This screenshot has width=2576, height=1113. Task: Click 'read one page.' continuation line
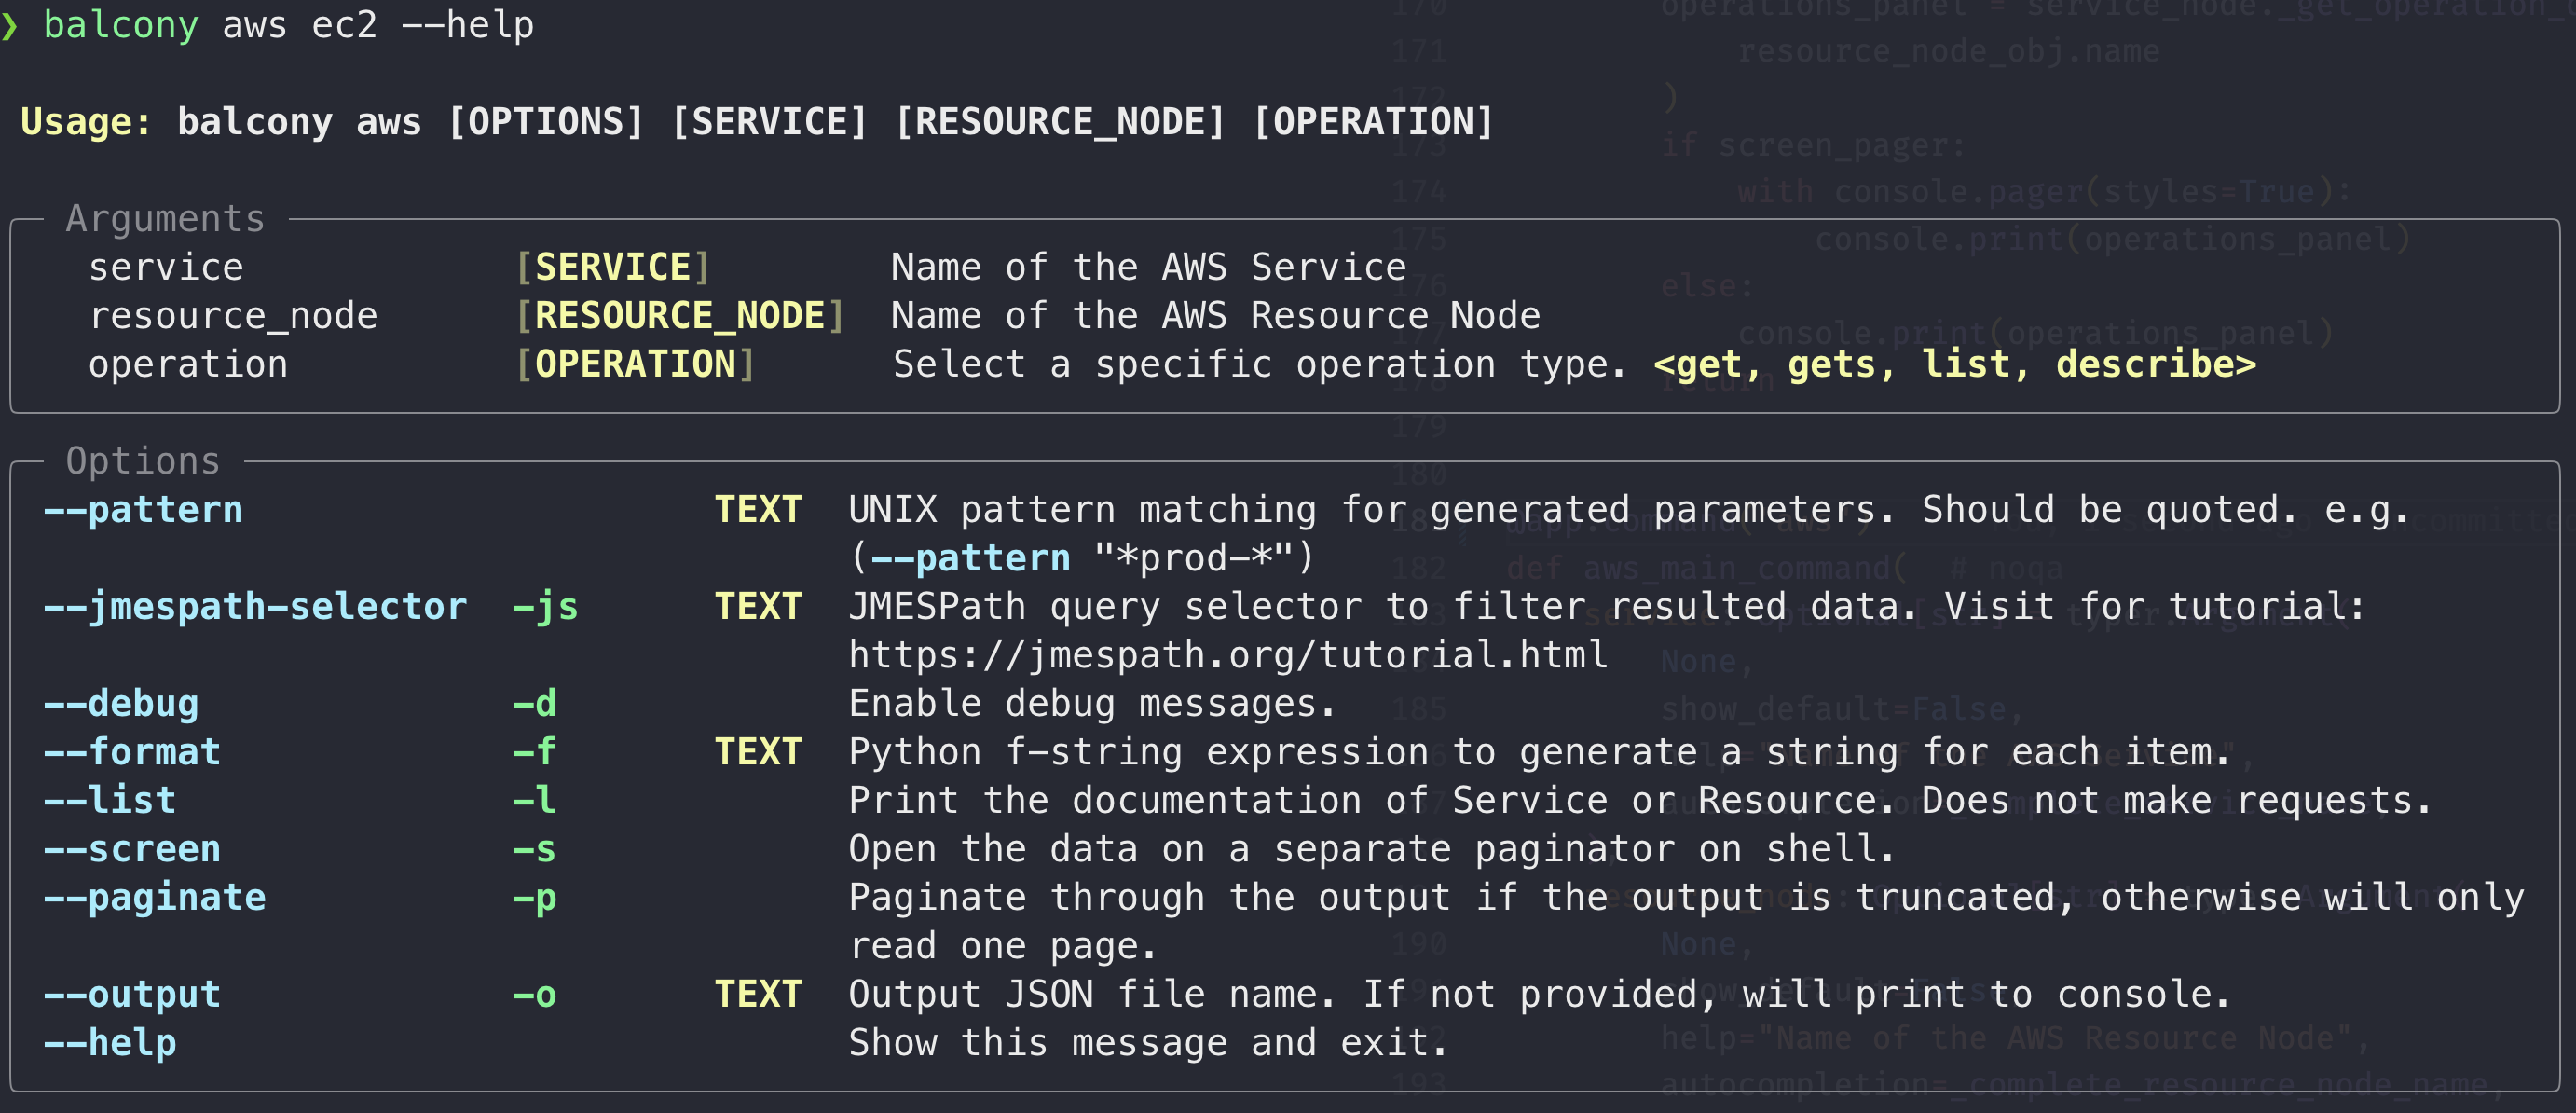click(x=1004, y=946)
